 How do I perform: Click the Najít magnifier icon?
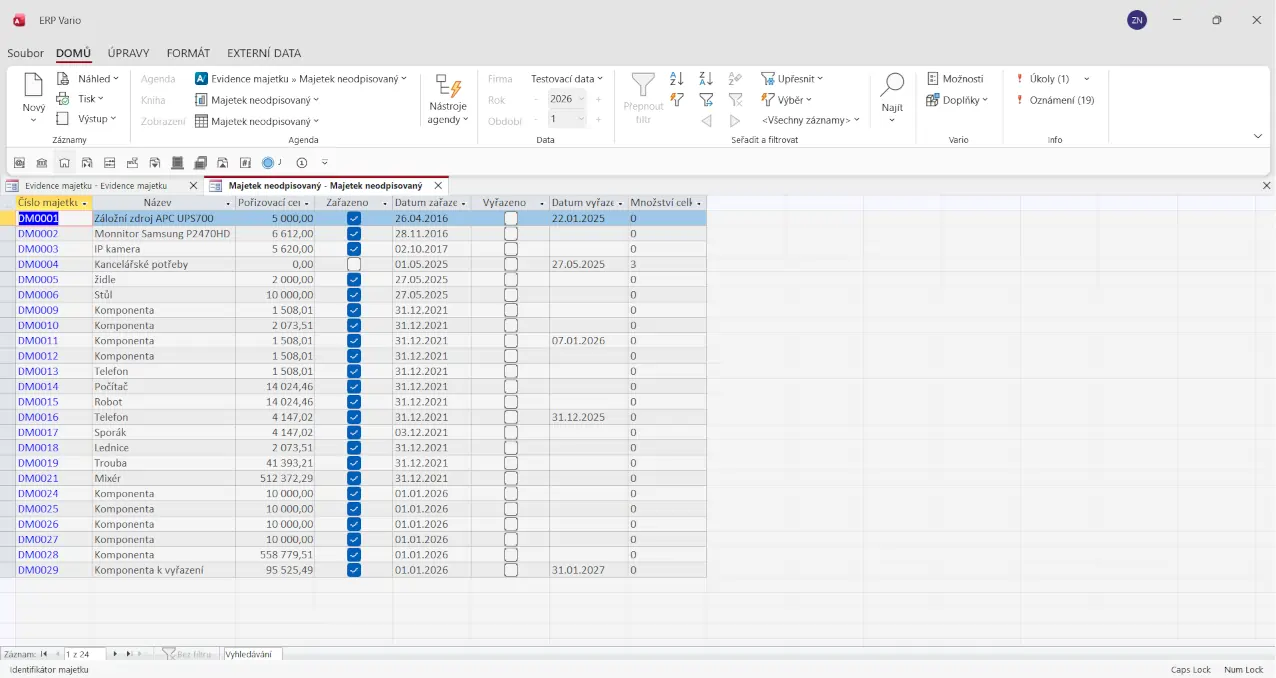pyautogui.click(x=892, y=87)
